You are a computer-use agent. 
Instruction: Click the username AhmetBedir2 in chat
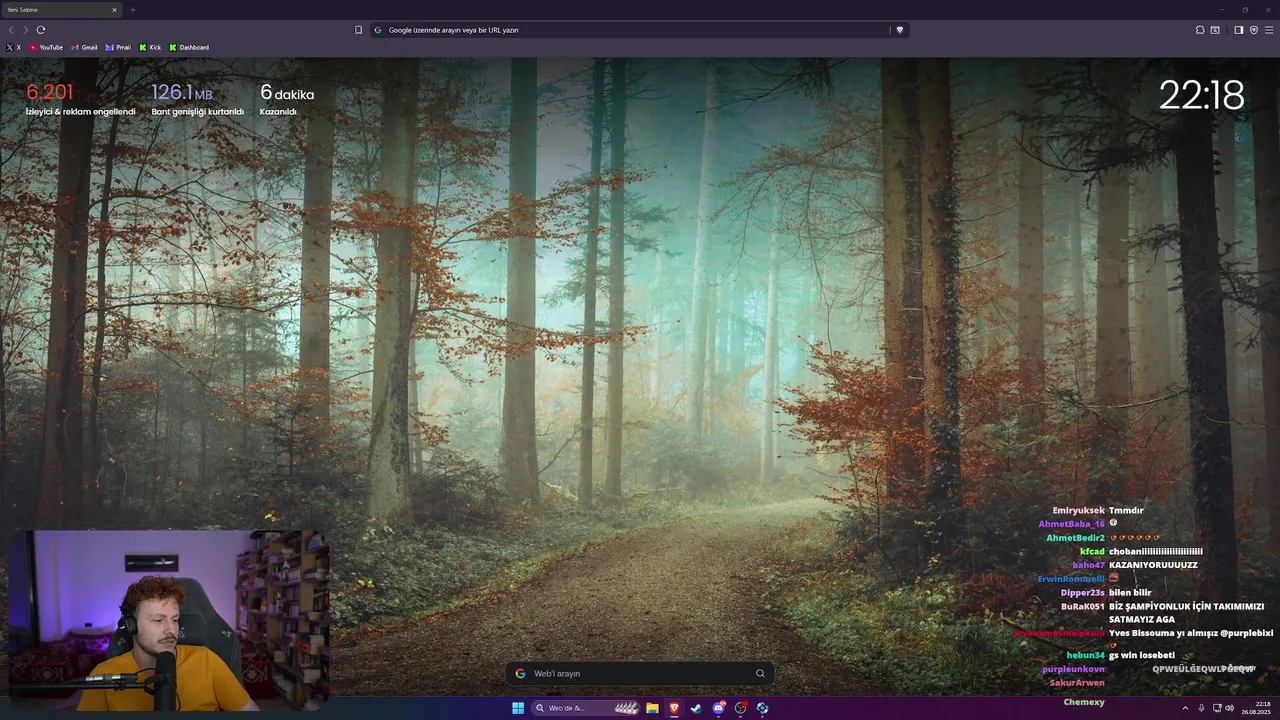point(1075,538)
